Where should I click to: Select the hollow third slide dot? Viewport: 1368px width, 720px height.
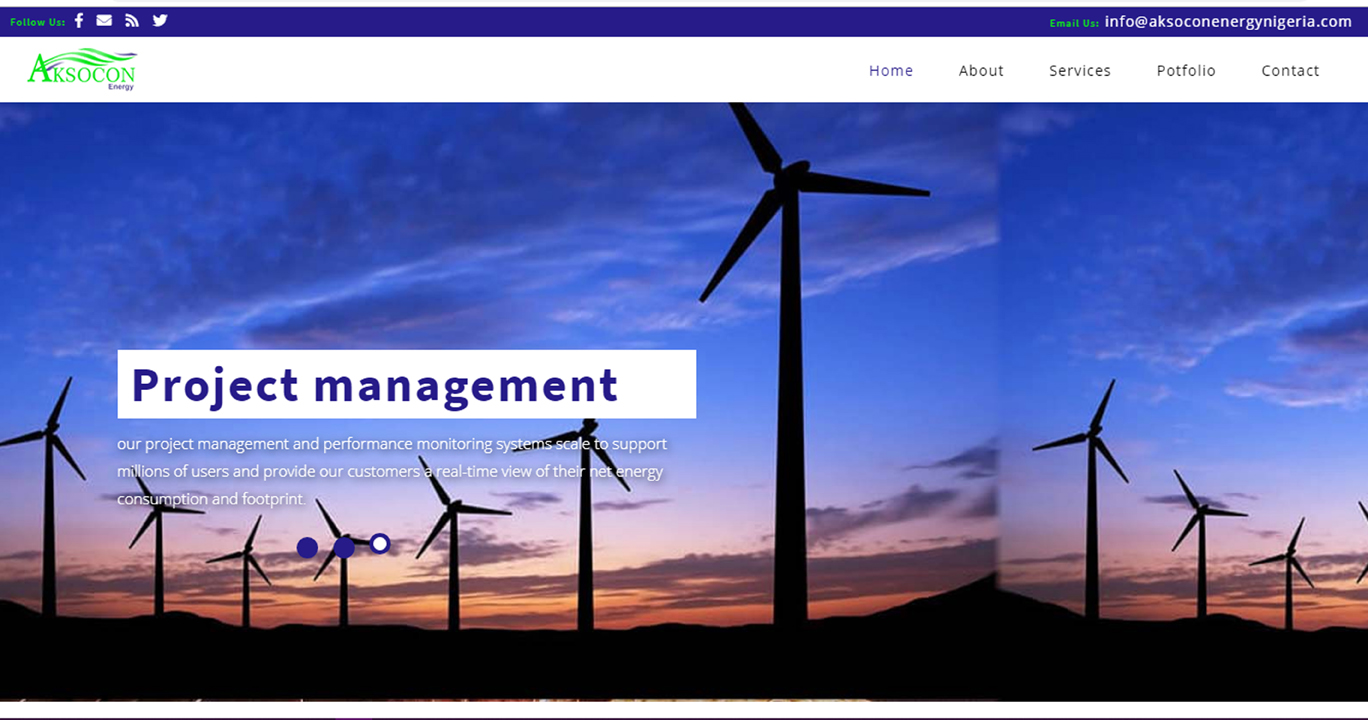[380, 543]
